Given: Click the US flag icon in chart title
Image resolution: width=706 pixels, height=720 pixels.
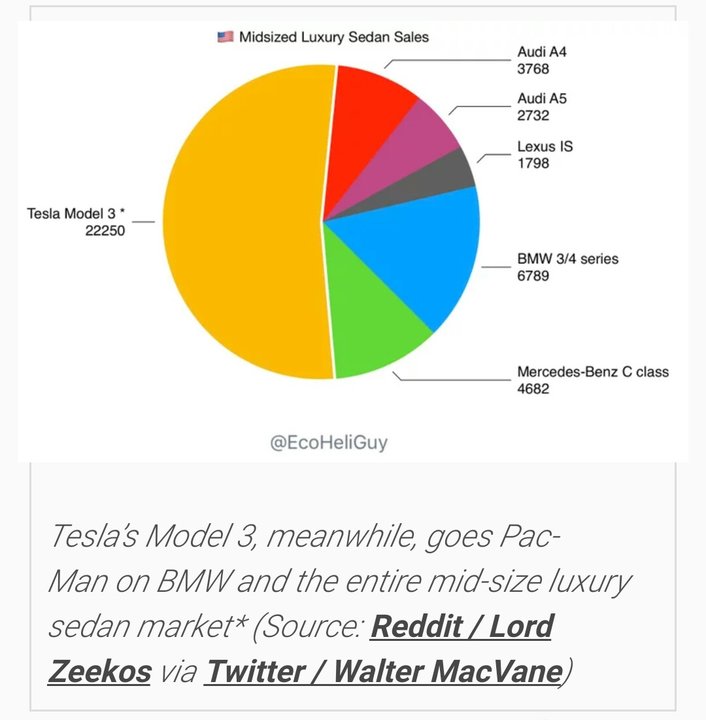Looking at the screenshot, I should [x=225, y=37].
